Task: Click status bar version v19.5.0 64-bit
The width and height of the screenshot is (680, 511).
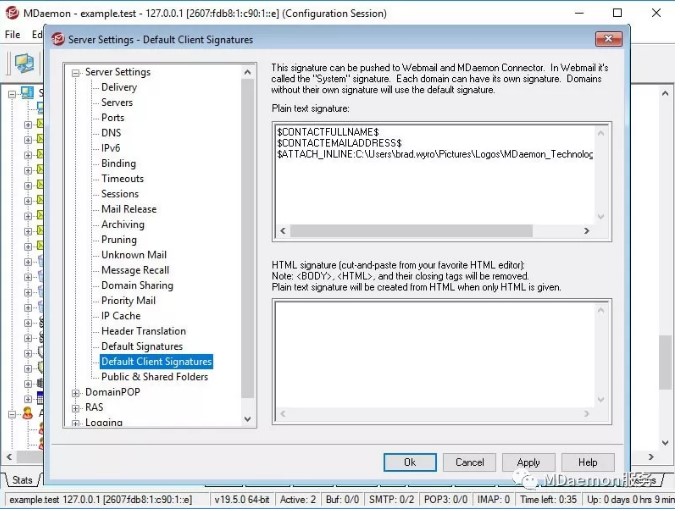Action: tap(242, 500)
